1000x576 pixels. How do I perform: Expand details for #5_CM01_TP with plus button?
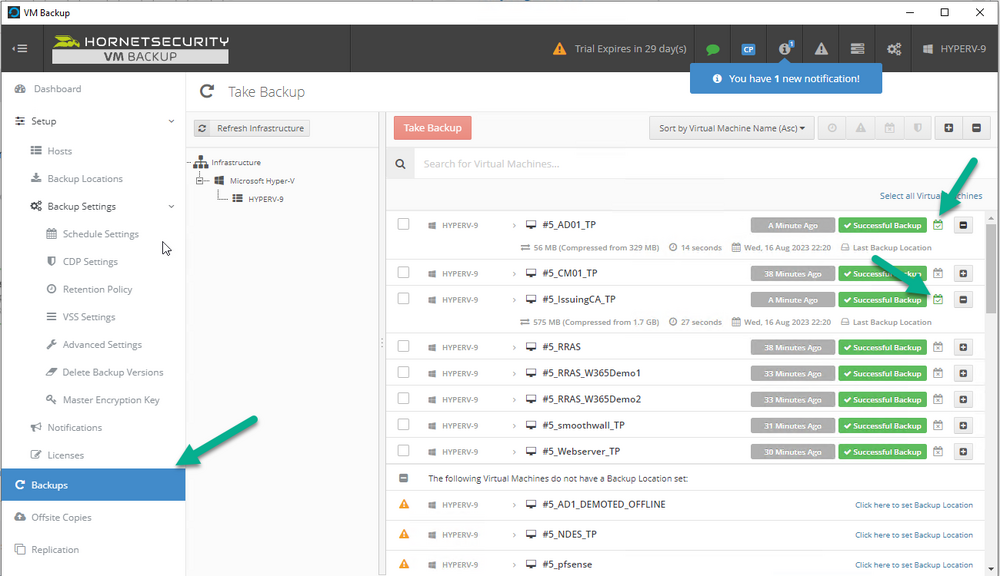(963, 274)
